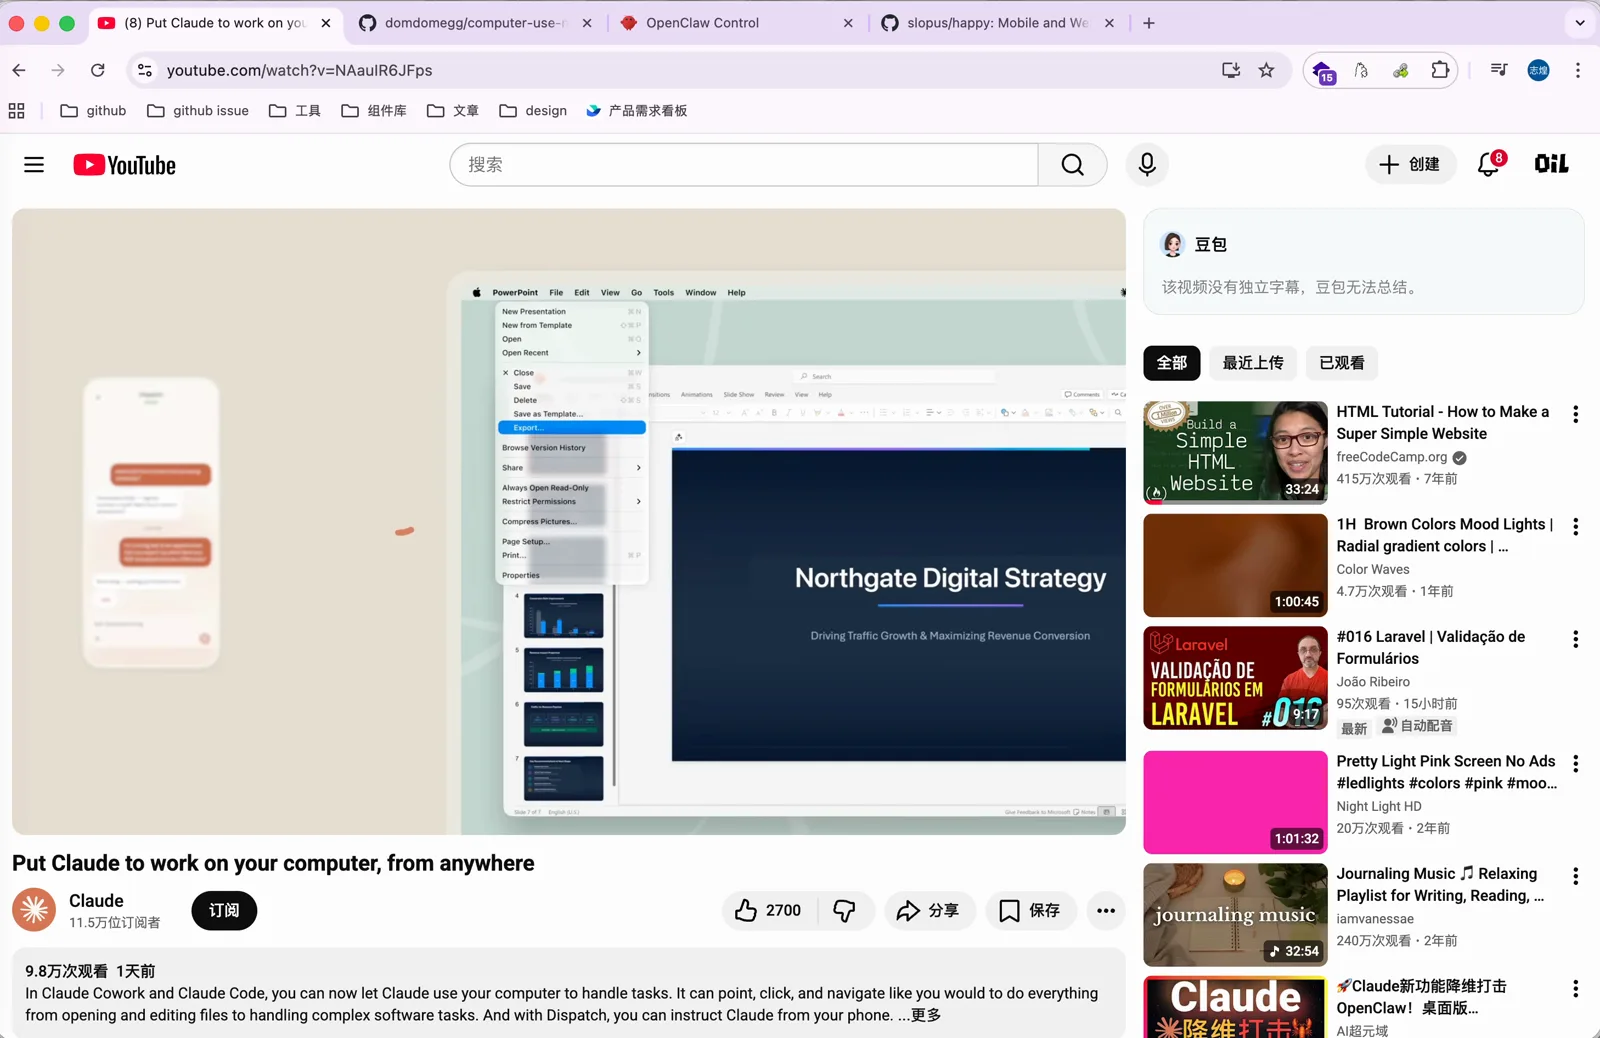Viewport: 1600px width, 1038px height.
Task: Open options for Journaling Music video
Action: [x=1576, y=876]
